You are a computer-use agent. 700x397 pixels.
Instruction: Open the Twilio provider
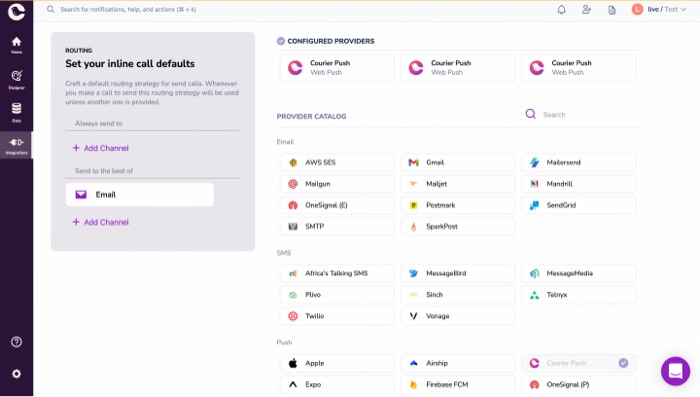click(337, 316)
